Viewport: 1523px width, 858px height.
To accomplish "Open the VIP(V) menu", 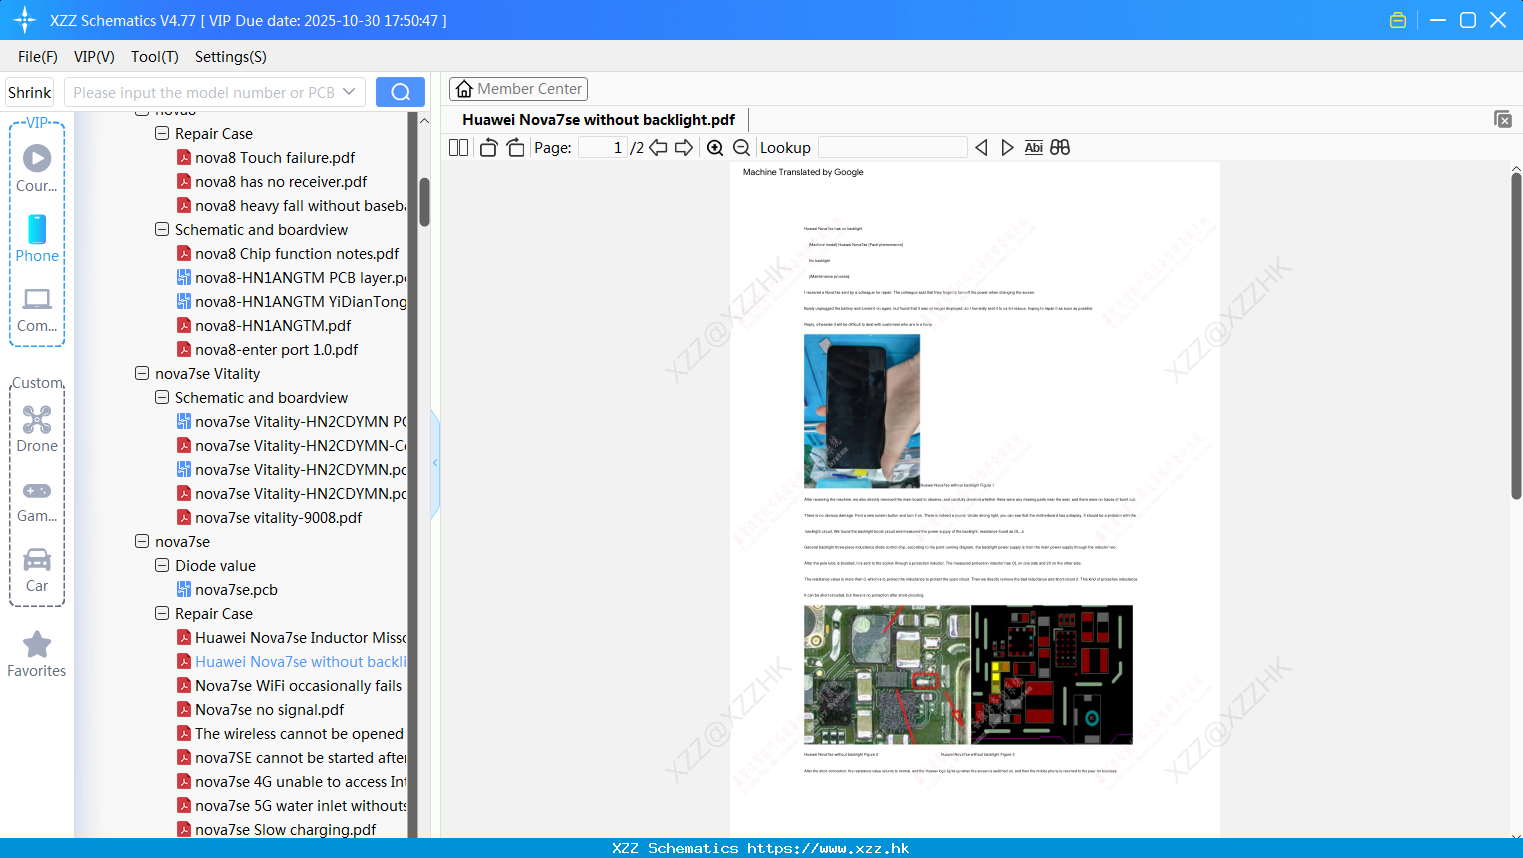I will (94, 57).
